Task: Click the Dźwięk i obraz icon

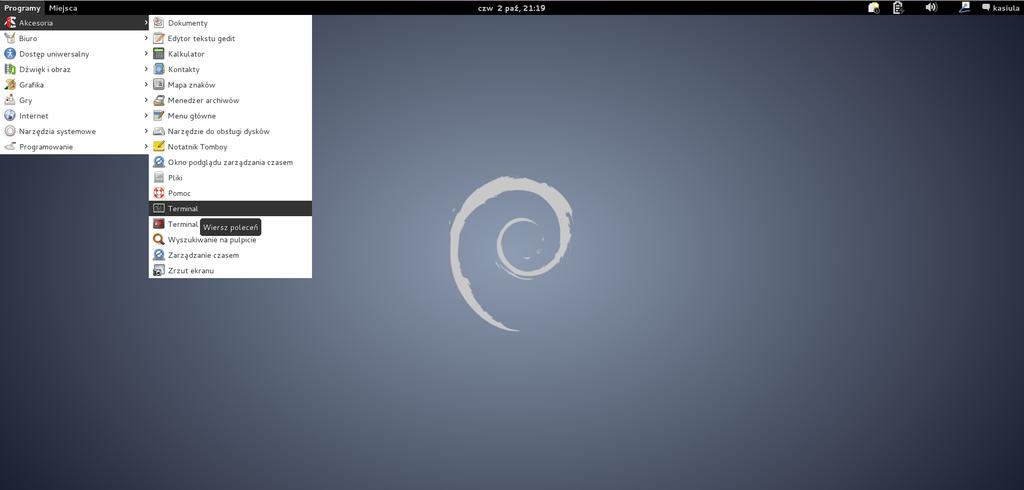Action: (x=10, y=69)
